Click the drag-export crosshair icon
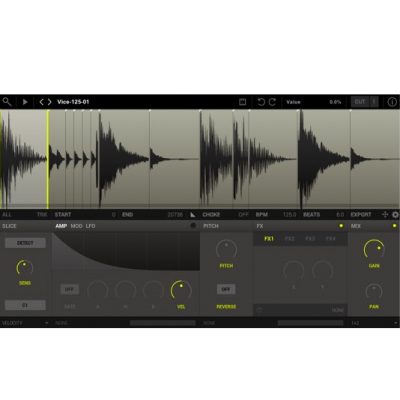This screenshot has width=400, height=400. (385, 215)
